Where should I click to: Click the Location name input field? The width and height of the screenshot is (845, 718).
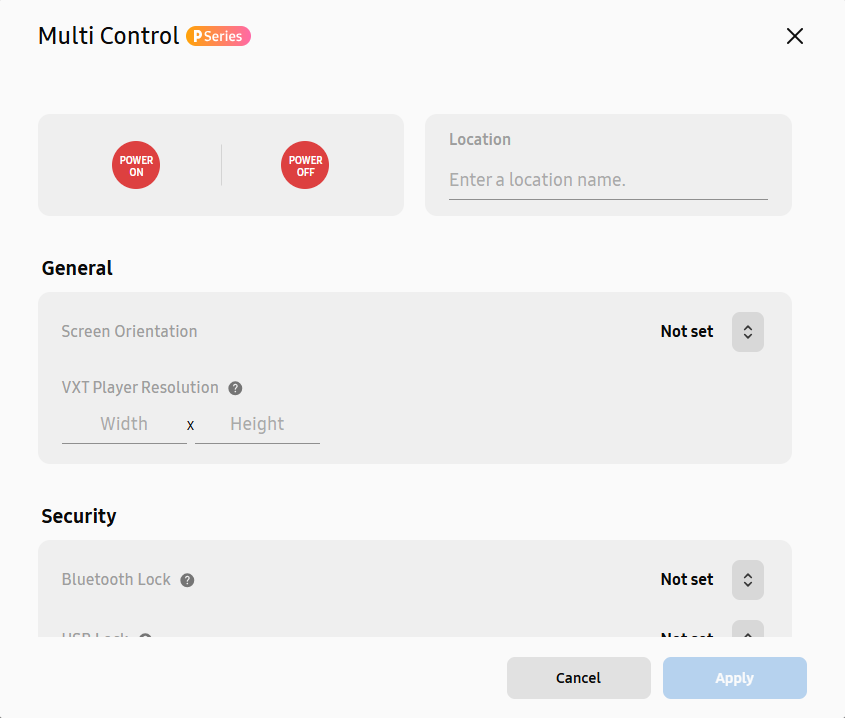click(608, 180)
